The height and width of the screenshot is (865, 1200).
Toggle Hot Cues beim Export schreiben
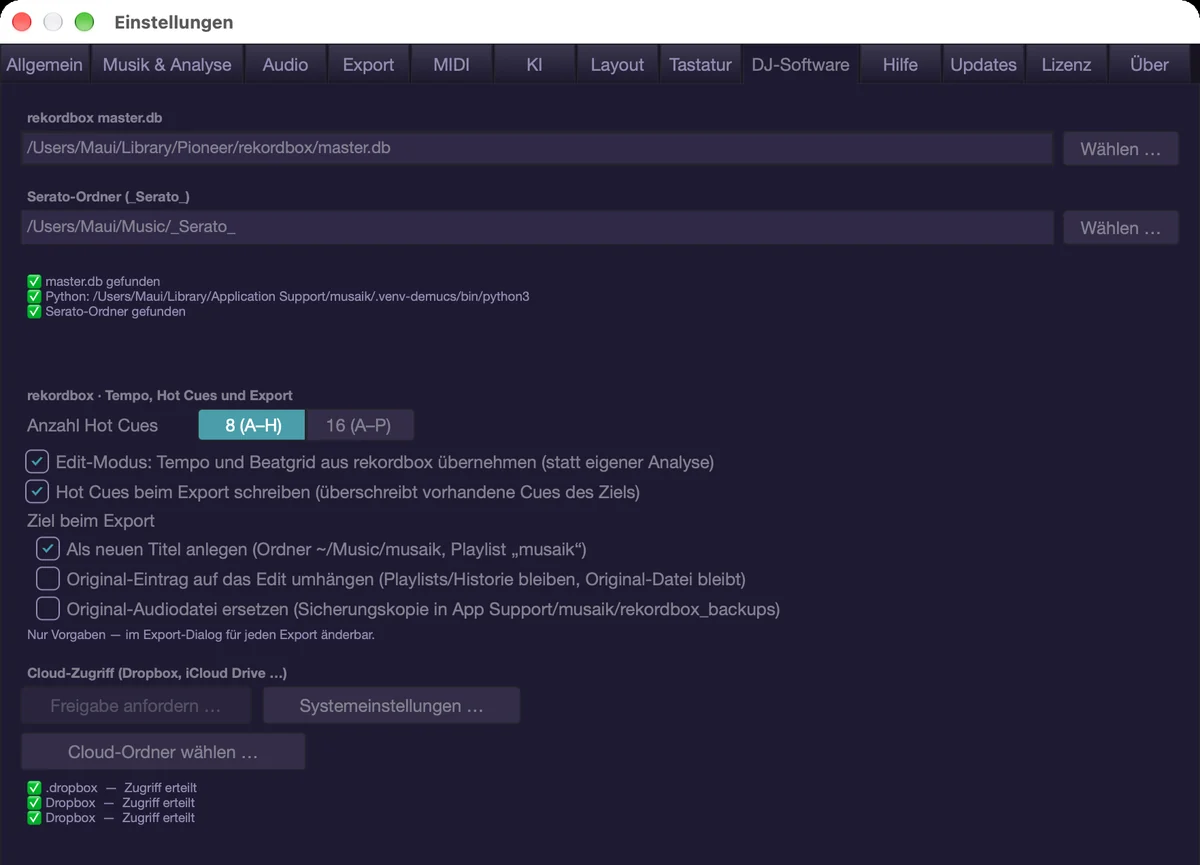37,491
